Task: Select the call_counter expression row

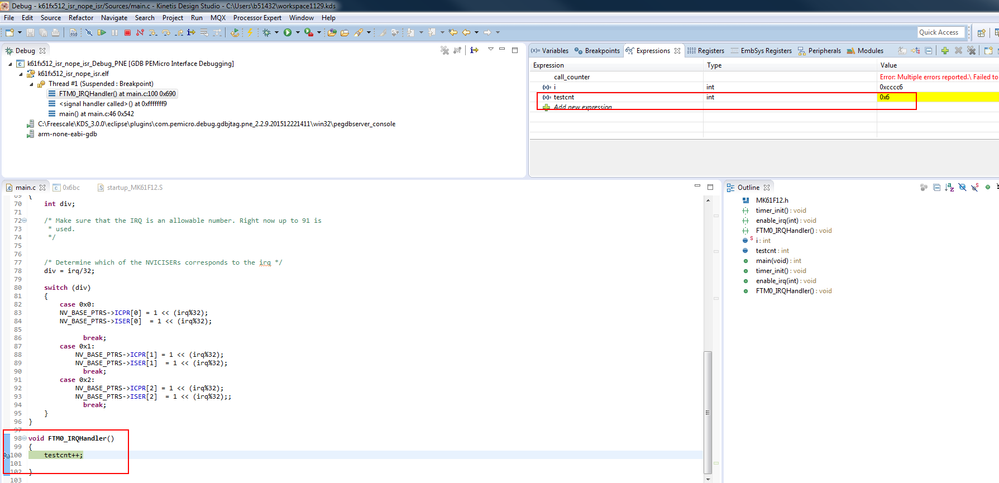Action: tap(764, 76)
